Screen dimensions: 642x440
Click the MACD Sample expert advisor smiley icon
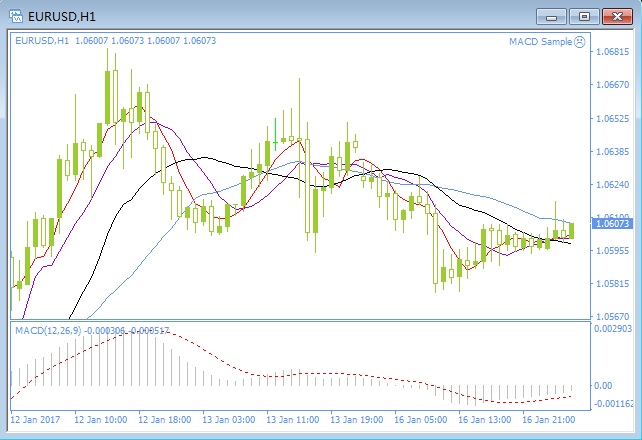coord(579,42)
